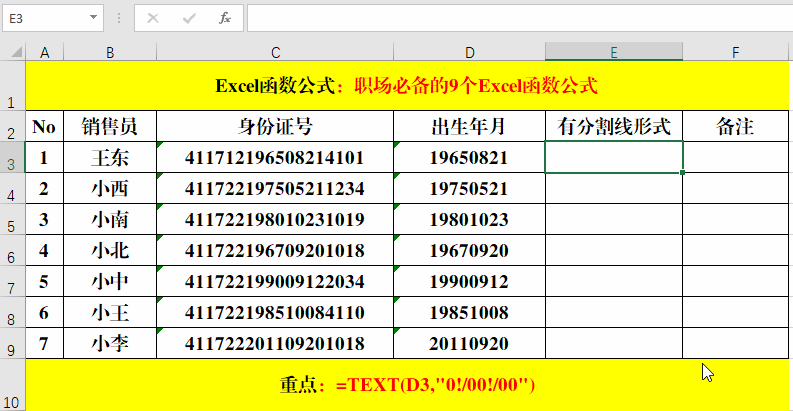This screenshot has height=411, width=793.
Task: Click the Name Box showing E3
Action: 46,18
